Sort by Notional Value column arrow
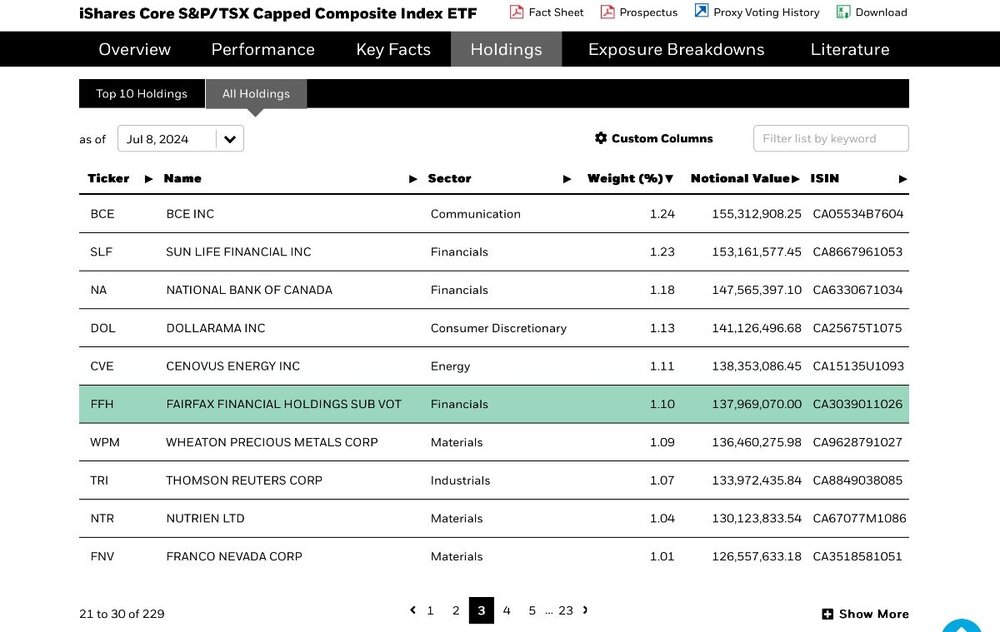The image size is (1000, 632). pyautogui.click(x=795, y=179)
